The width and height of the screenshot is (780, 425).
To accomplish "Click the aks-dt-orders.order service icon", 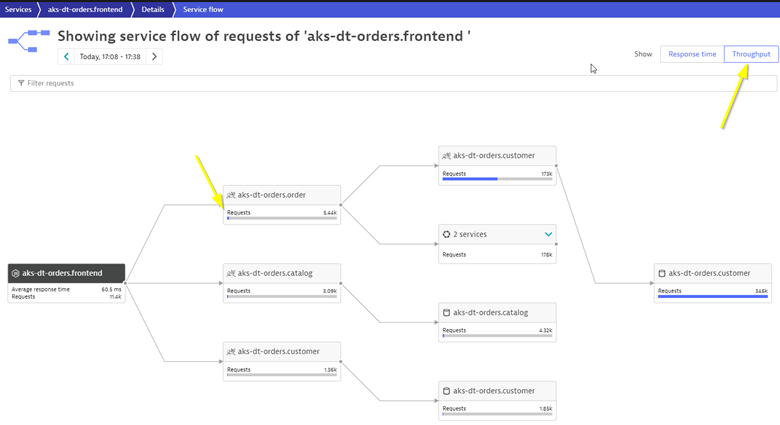I will [231, 195].
